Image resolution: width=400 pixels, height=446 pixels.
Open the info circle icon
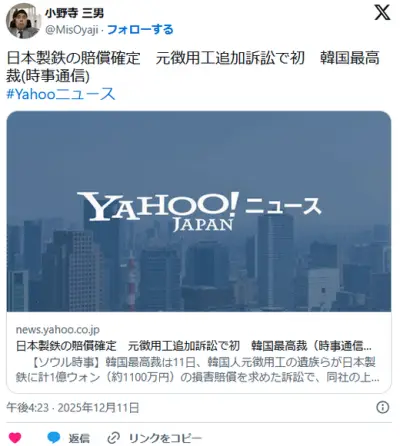[382, 407]
